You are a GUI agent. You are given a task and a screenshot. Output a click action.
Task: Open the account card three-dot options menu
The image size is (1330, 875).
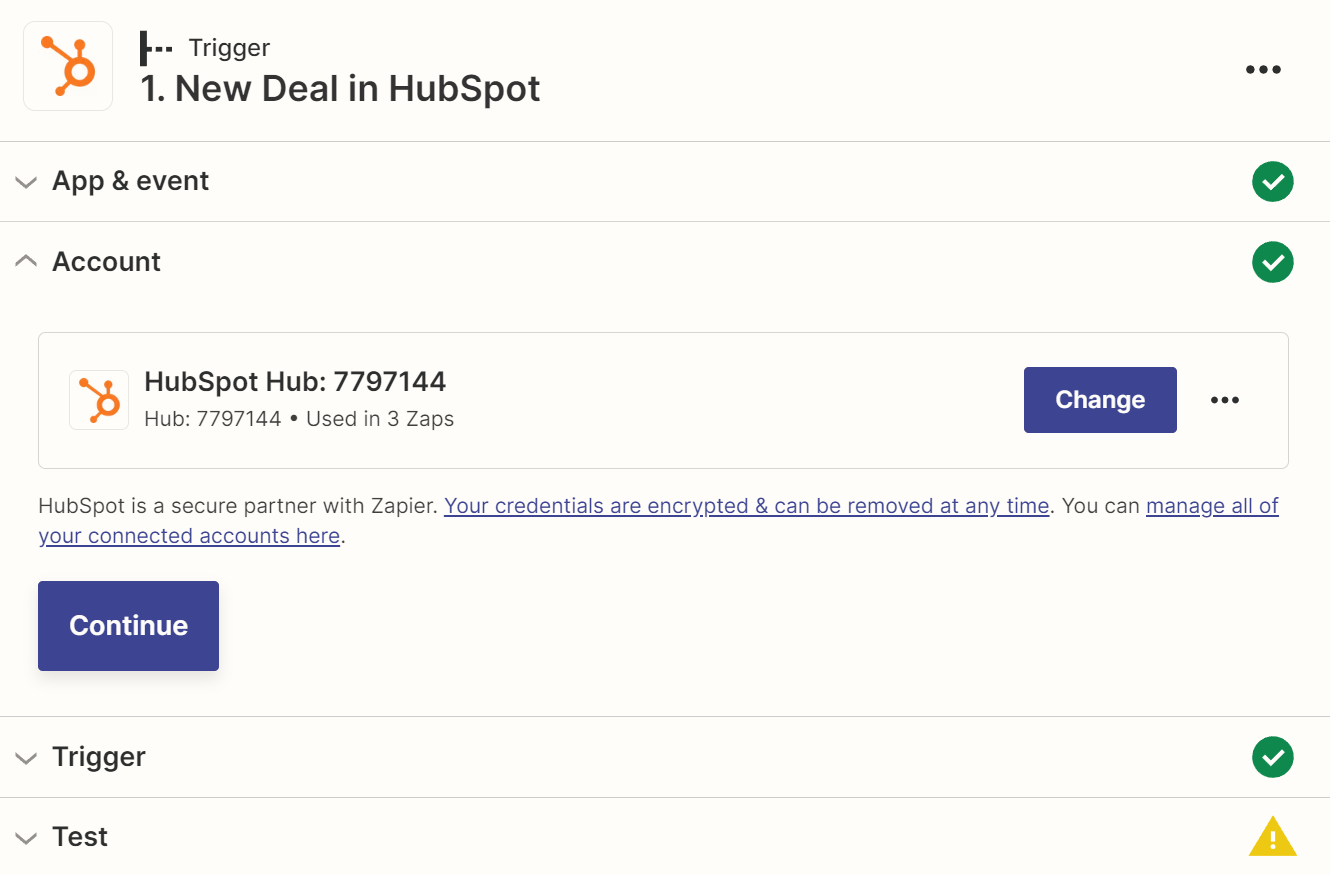(1225, 400)
